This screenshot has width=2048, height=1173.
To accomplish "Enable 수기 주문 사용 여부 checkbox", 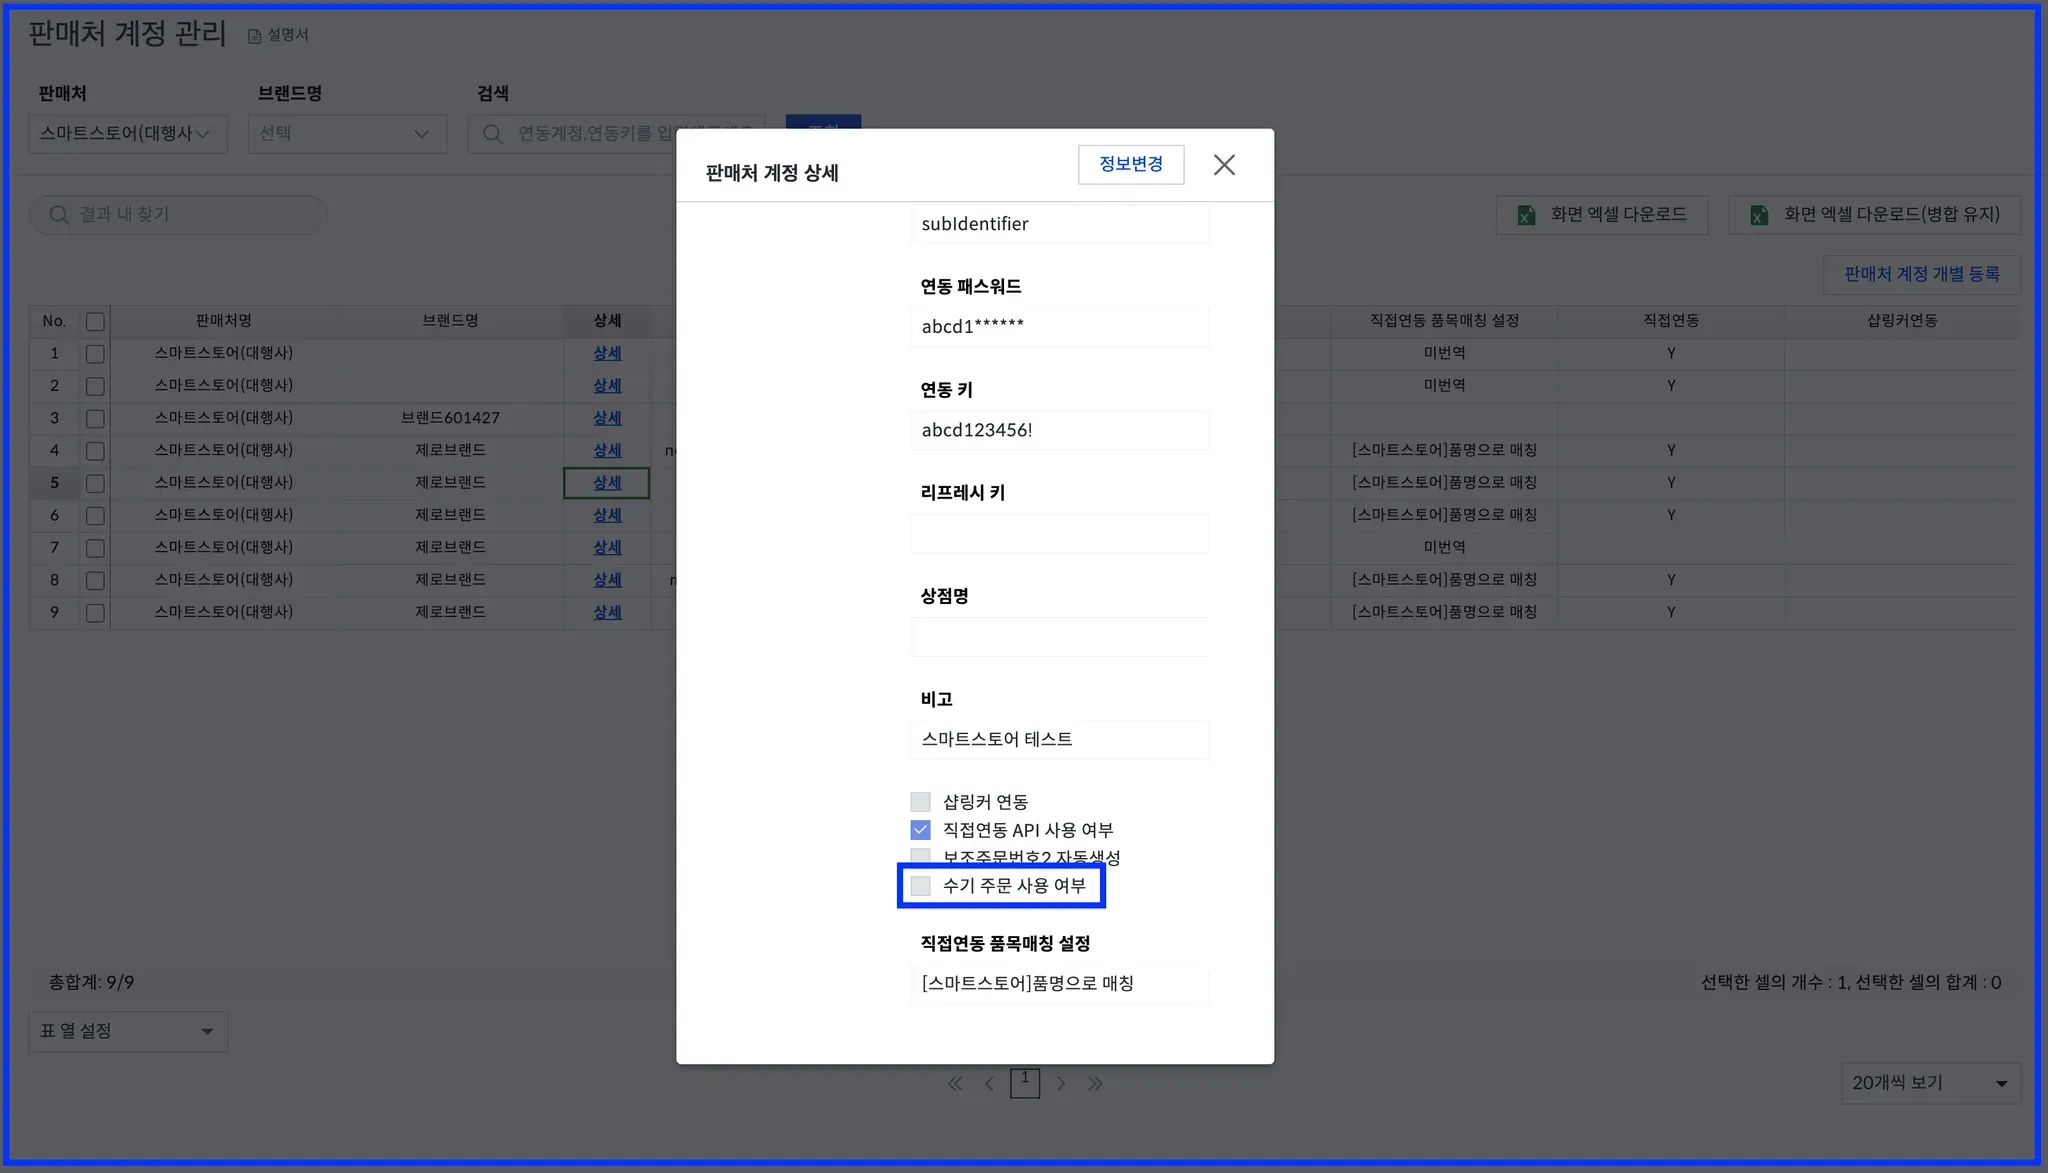I will click(x=920, y=886).
